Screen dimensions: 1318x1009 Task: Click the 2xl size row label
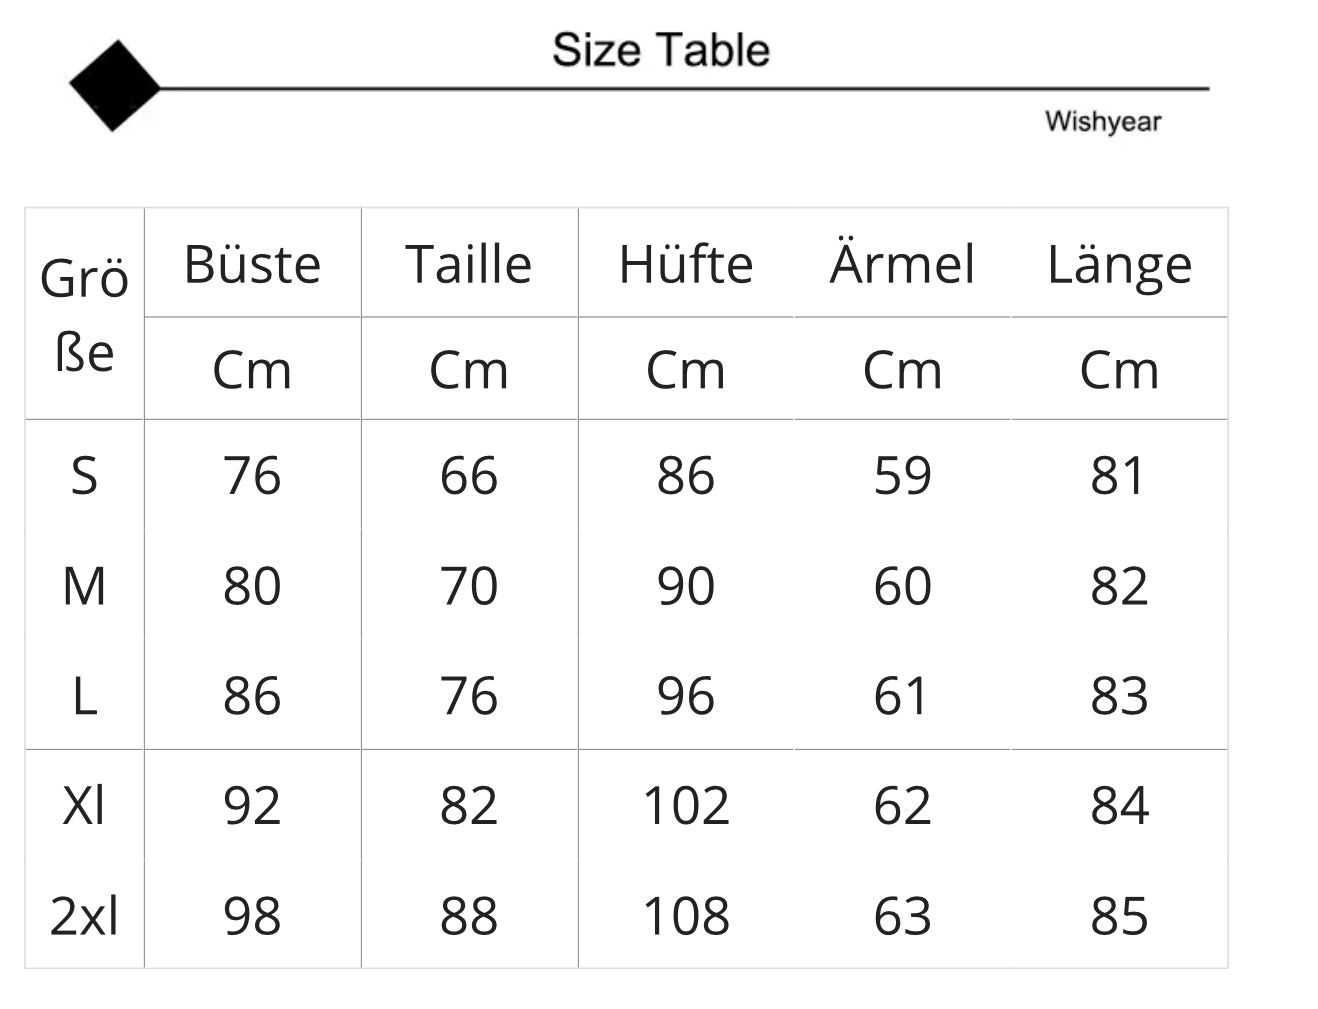84,916
